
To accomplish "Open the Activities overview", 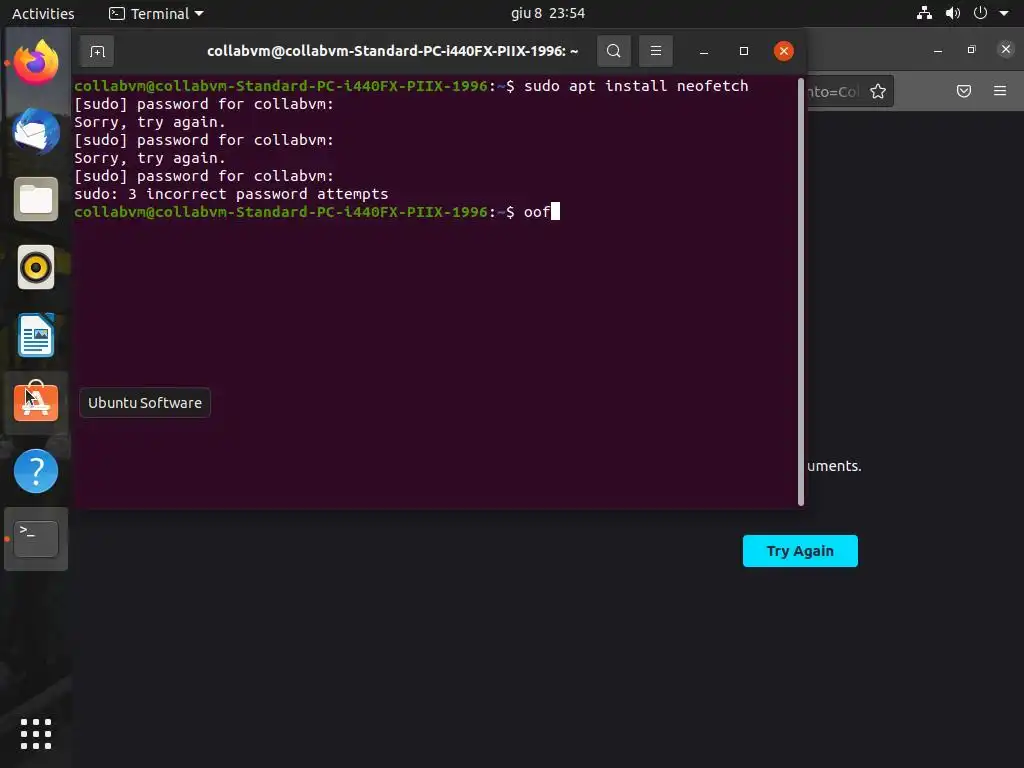I will click(x=43, y=13).
